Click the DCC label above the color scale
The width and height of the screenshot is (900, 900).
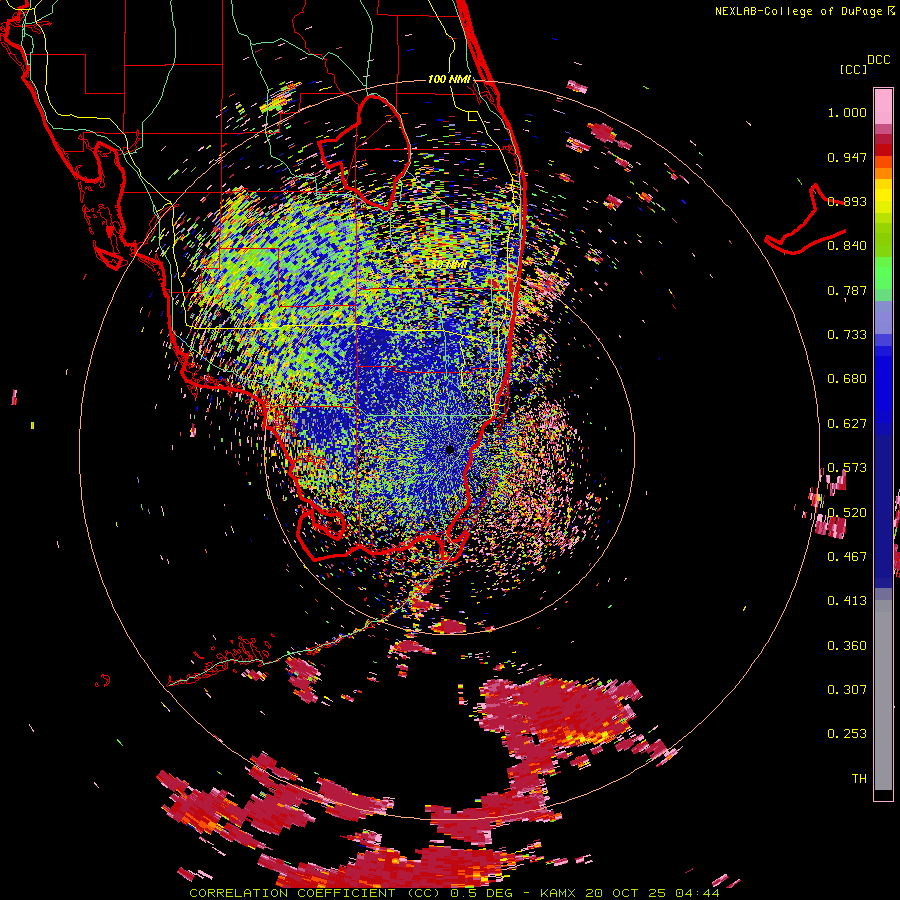coord(878,60)
